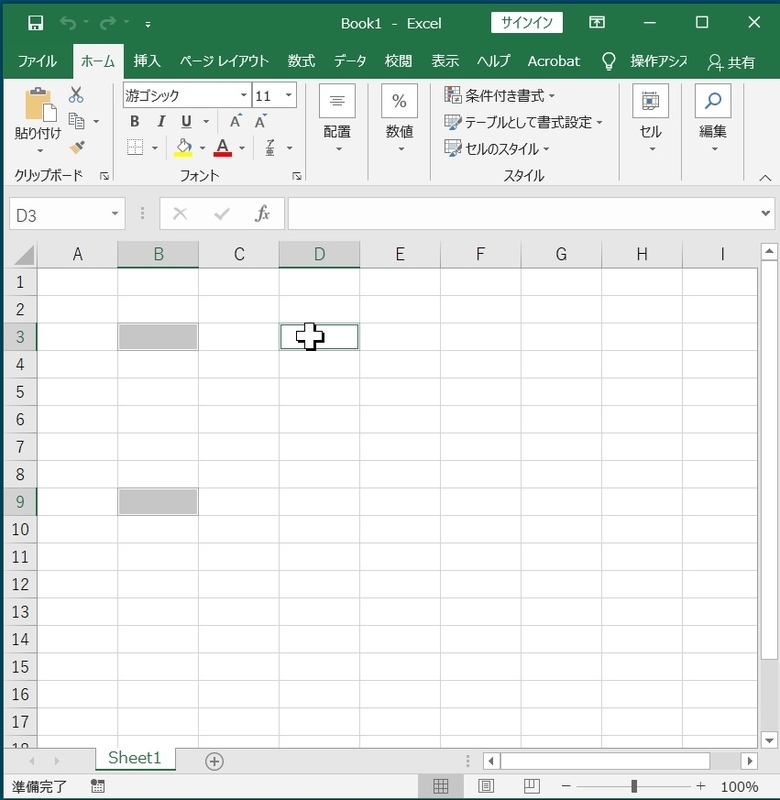Copy selection with the copy icon
This screenshot has height=800, width=780.
77,121
